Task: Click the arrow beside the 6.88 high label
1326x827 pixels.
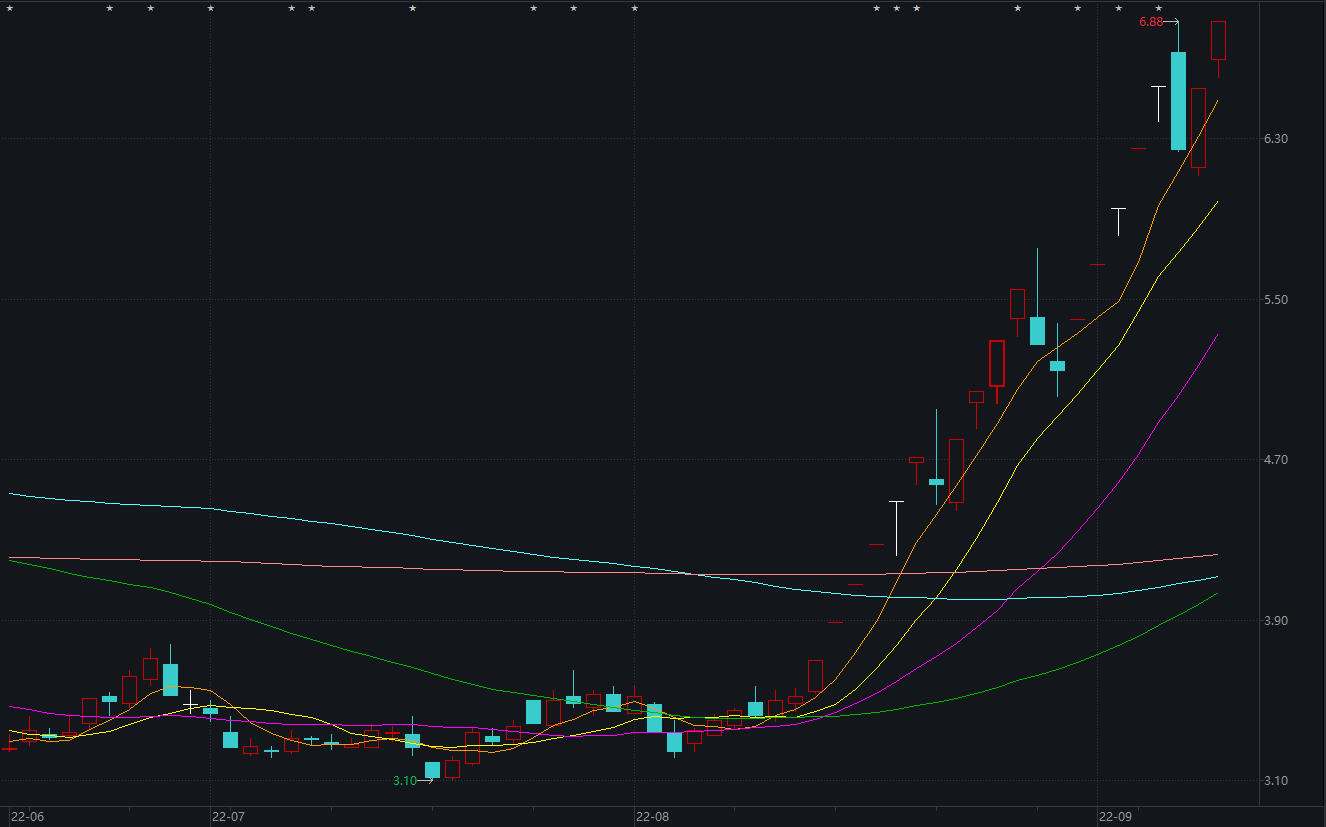Action: (1172, 22)
